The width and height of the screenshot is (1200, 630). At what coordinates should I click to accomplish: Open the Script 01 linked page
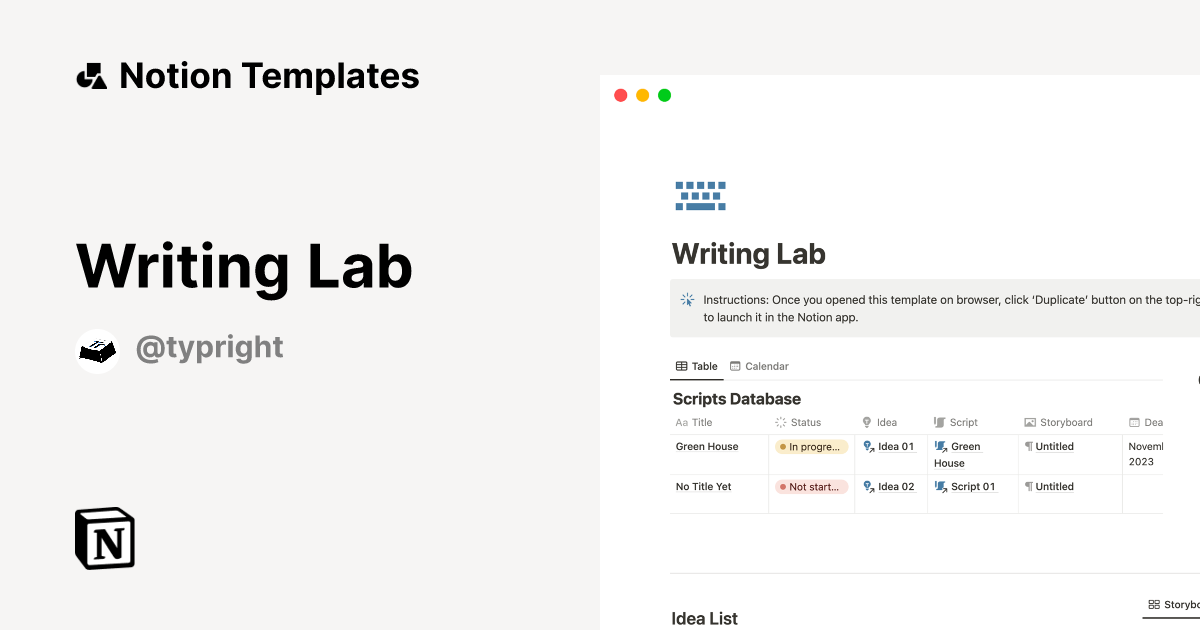971,486
